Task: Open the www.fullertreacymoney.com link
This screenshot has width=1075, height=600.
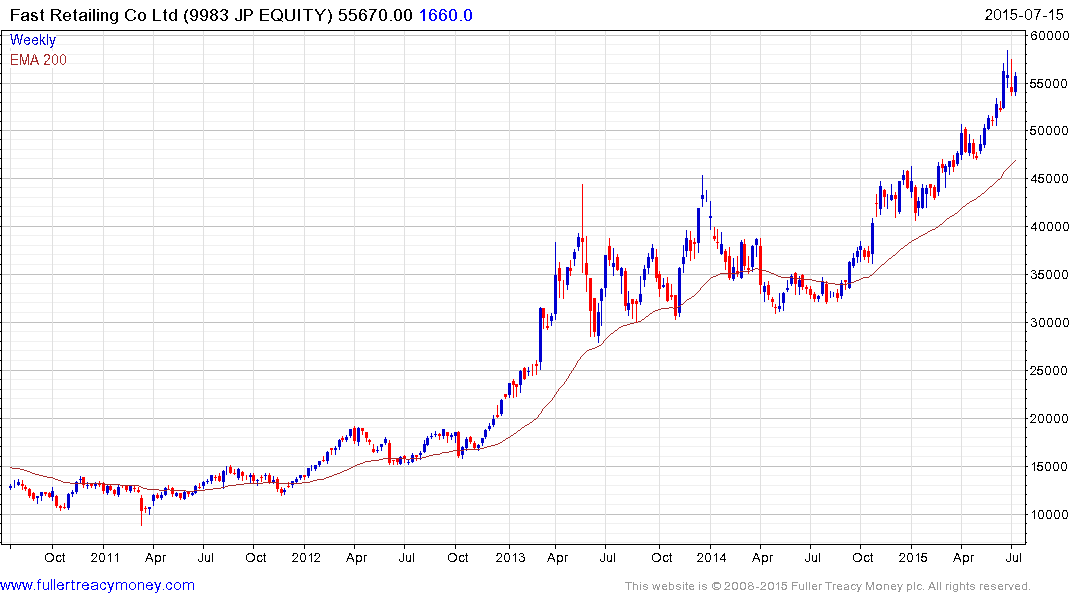Action: coord(98,585)
